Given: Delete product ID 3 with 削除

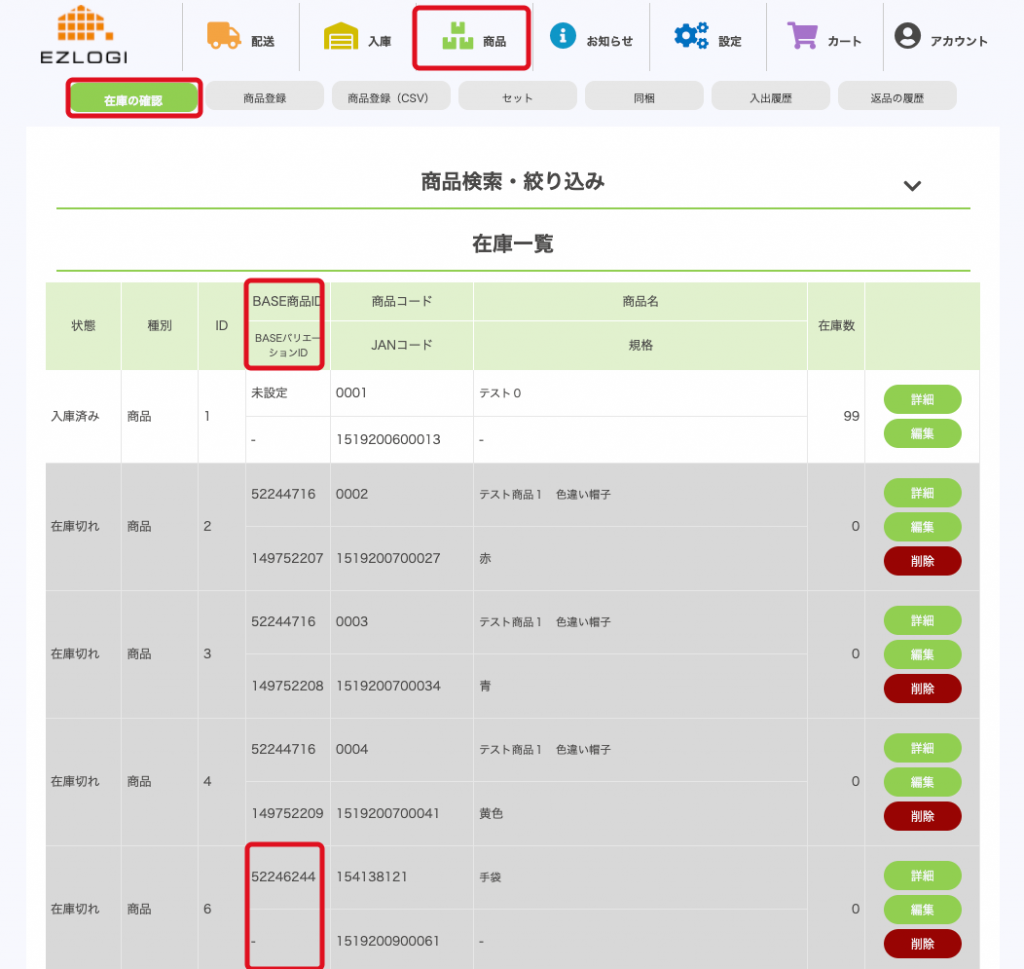Looking at the screenshot, I should tap(922, 688).
